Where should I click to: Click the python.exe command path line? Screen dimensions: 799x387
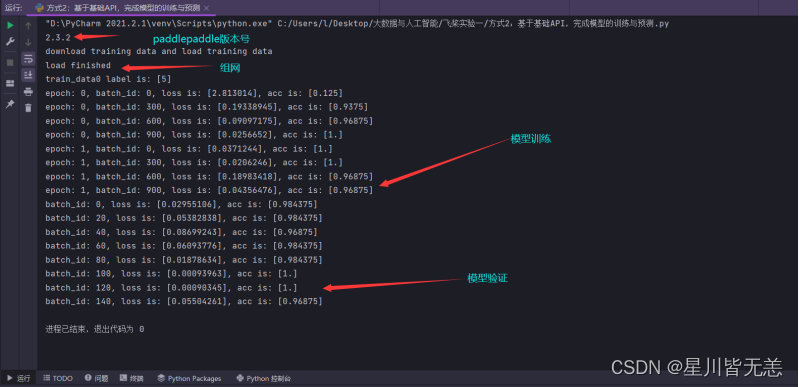357,23
